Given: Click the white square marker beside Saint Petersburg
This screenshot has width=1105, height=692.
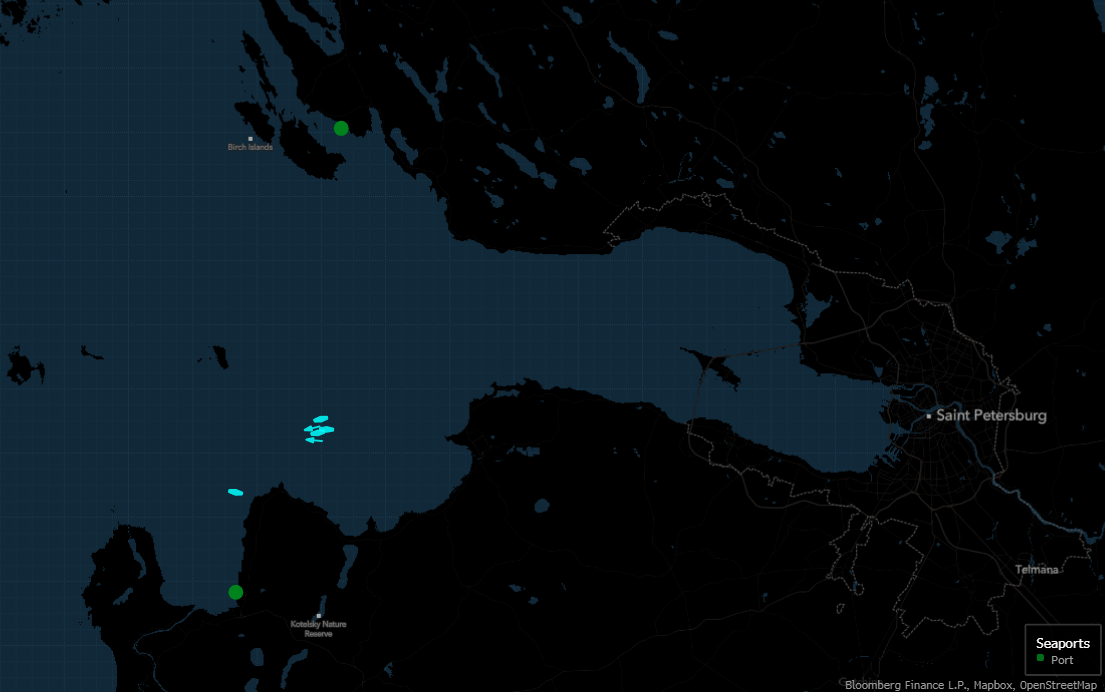Looking at the screenshot, I should pos(929,416).
